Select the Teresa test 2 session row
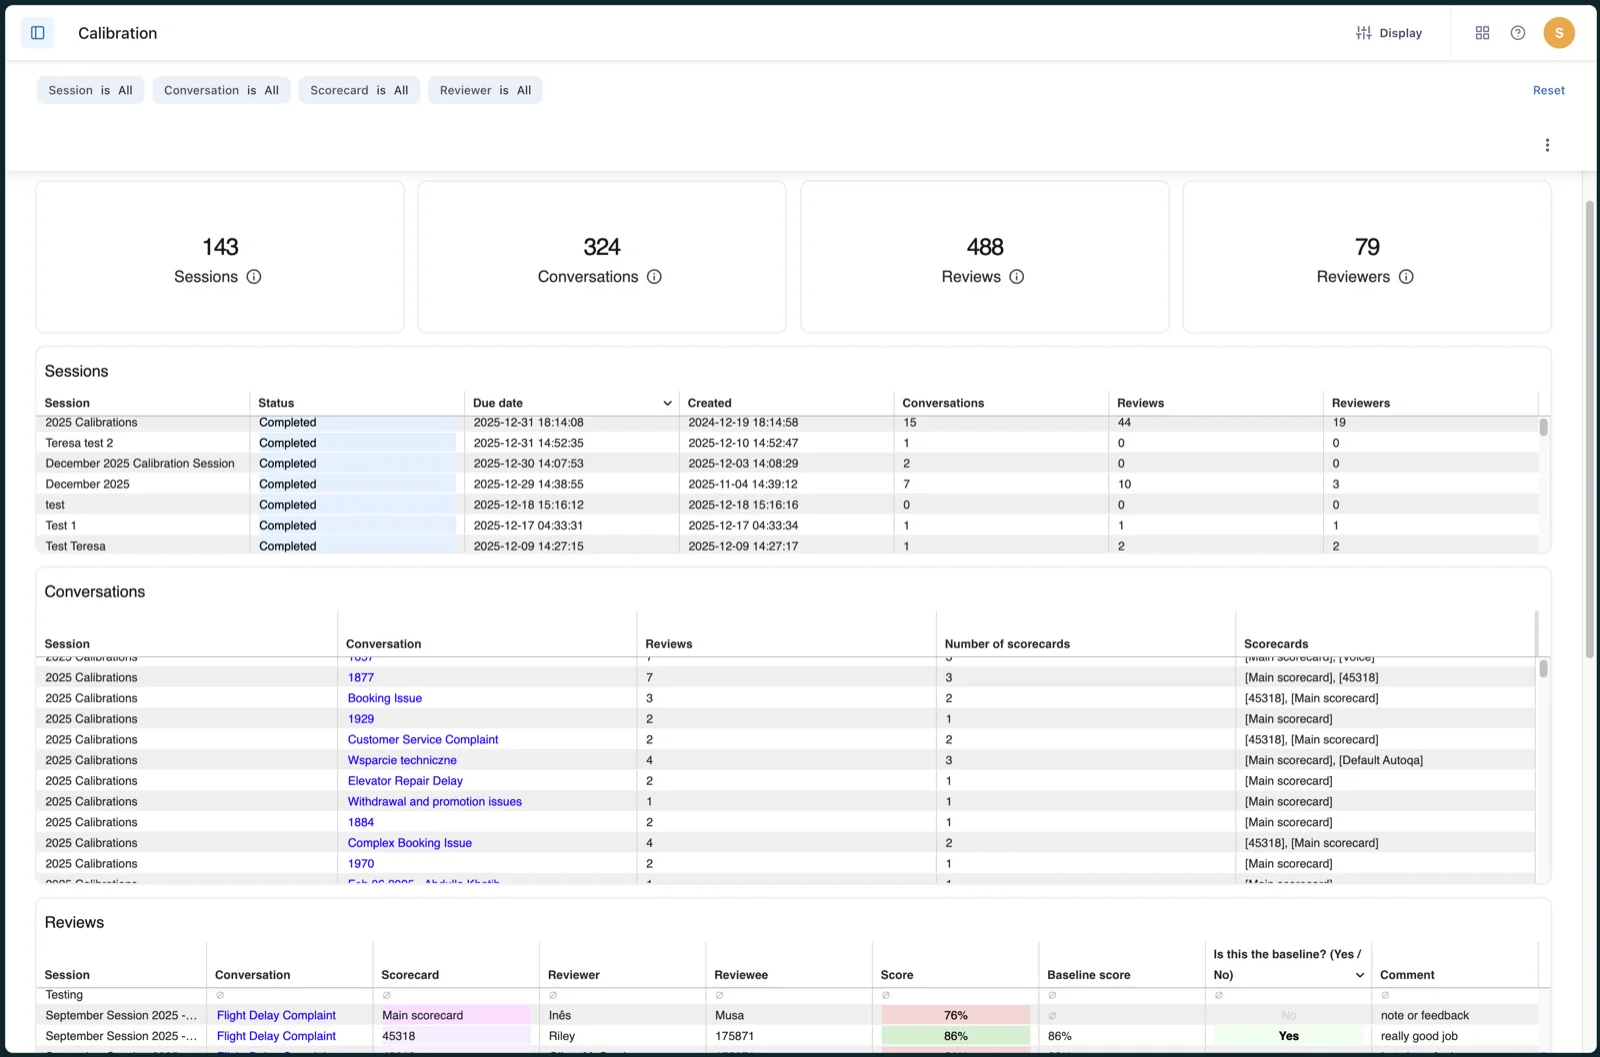The width and height of the screenshot is (1600, 1057). coord(787,443)
